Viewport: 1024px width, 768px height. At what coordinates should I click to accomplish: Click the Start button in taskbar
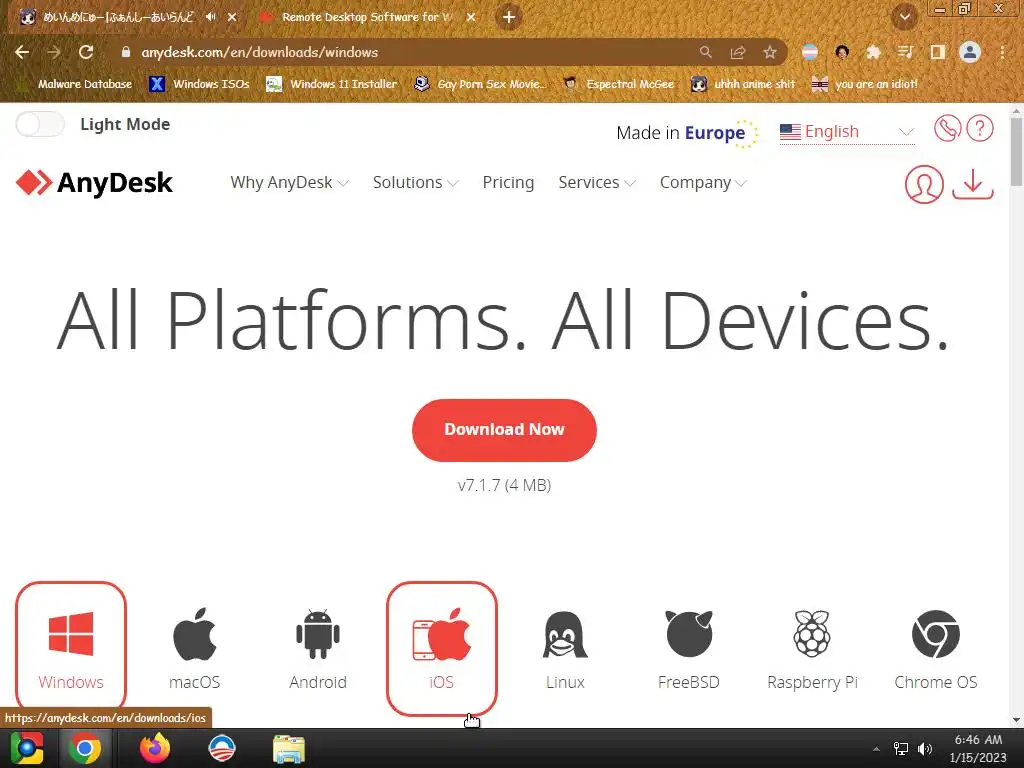pos(27,748)
